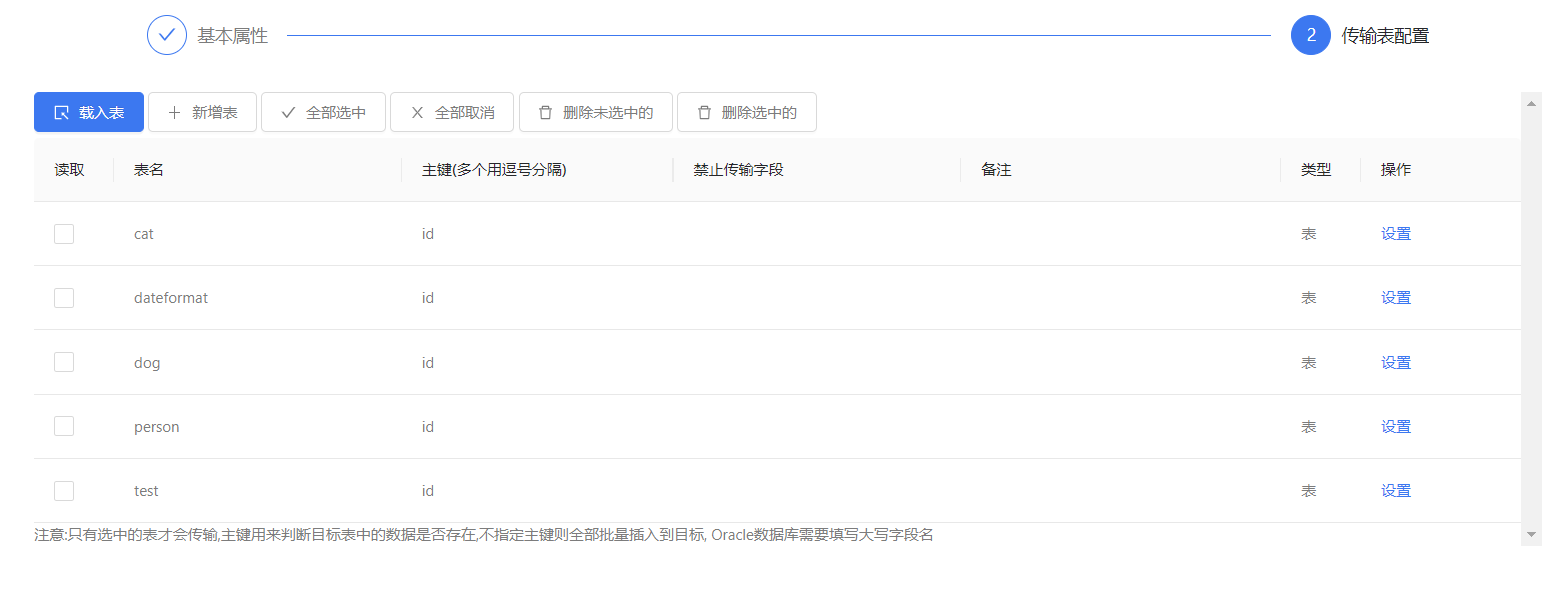Click the 载入表 load table button
This screenshot has width=1555, height=589.
pos(89,112)
